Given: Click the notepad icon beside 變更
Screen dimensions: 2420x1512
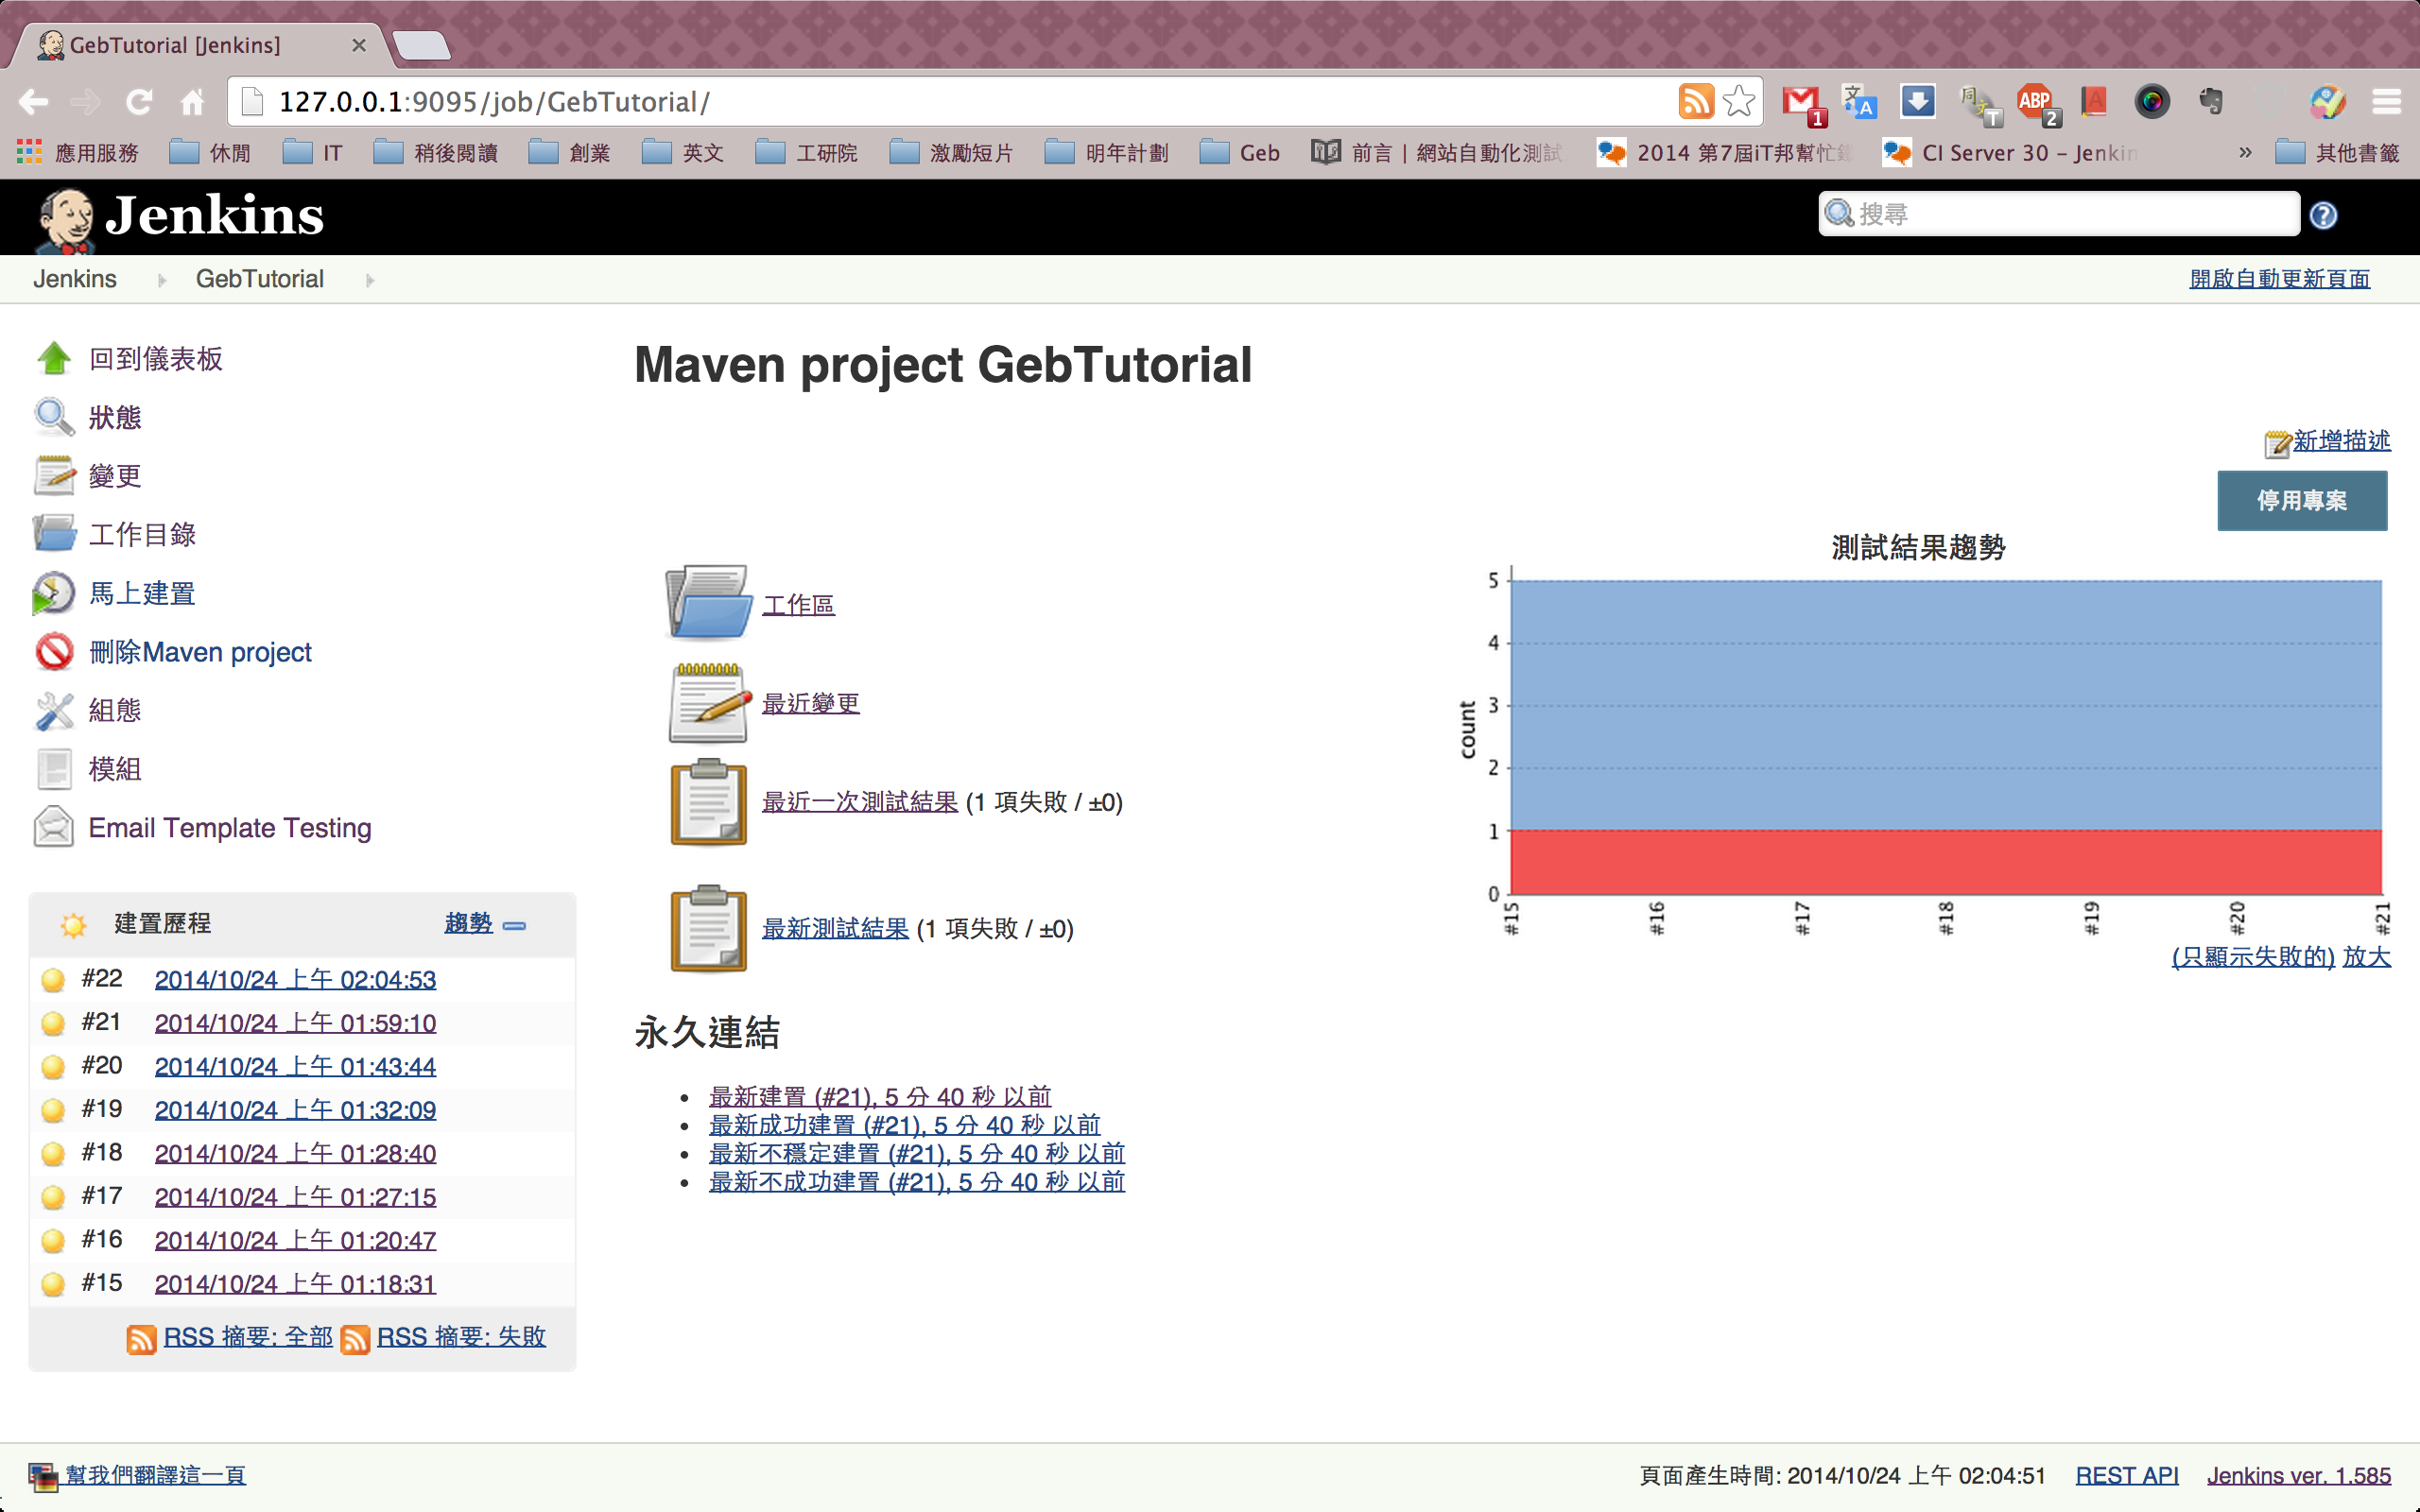Looking at the screenshot, I should (54, 476).
